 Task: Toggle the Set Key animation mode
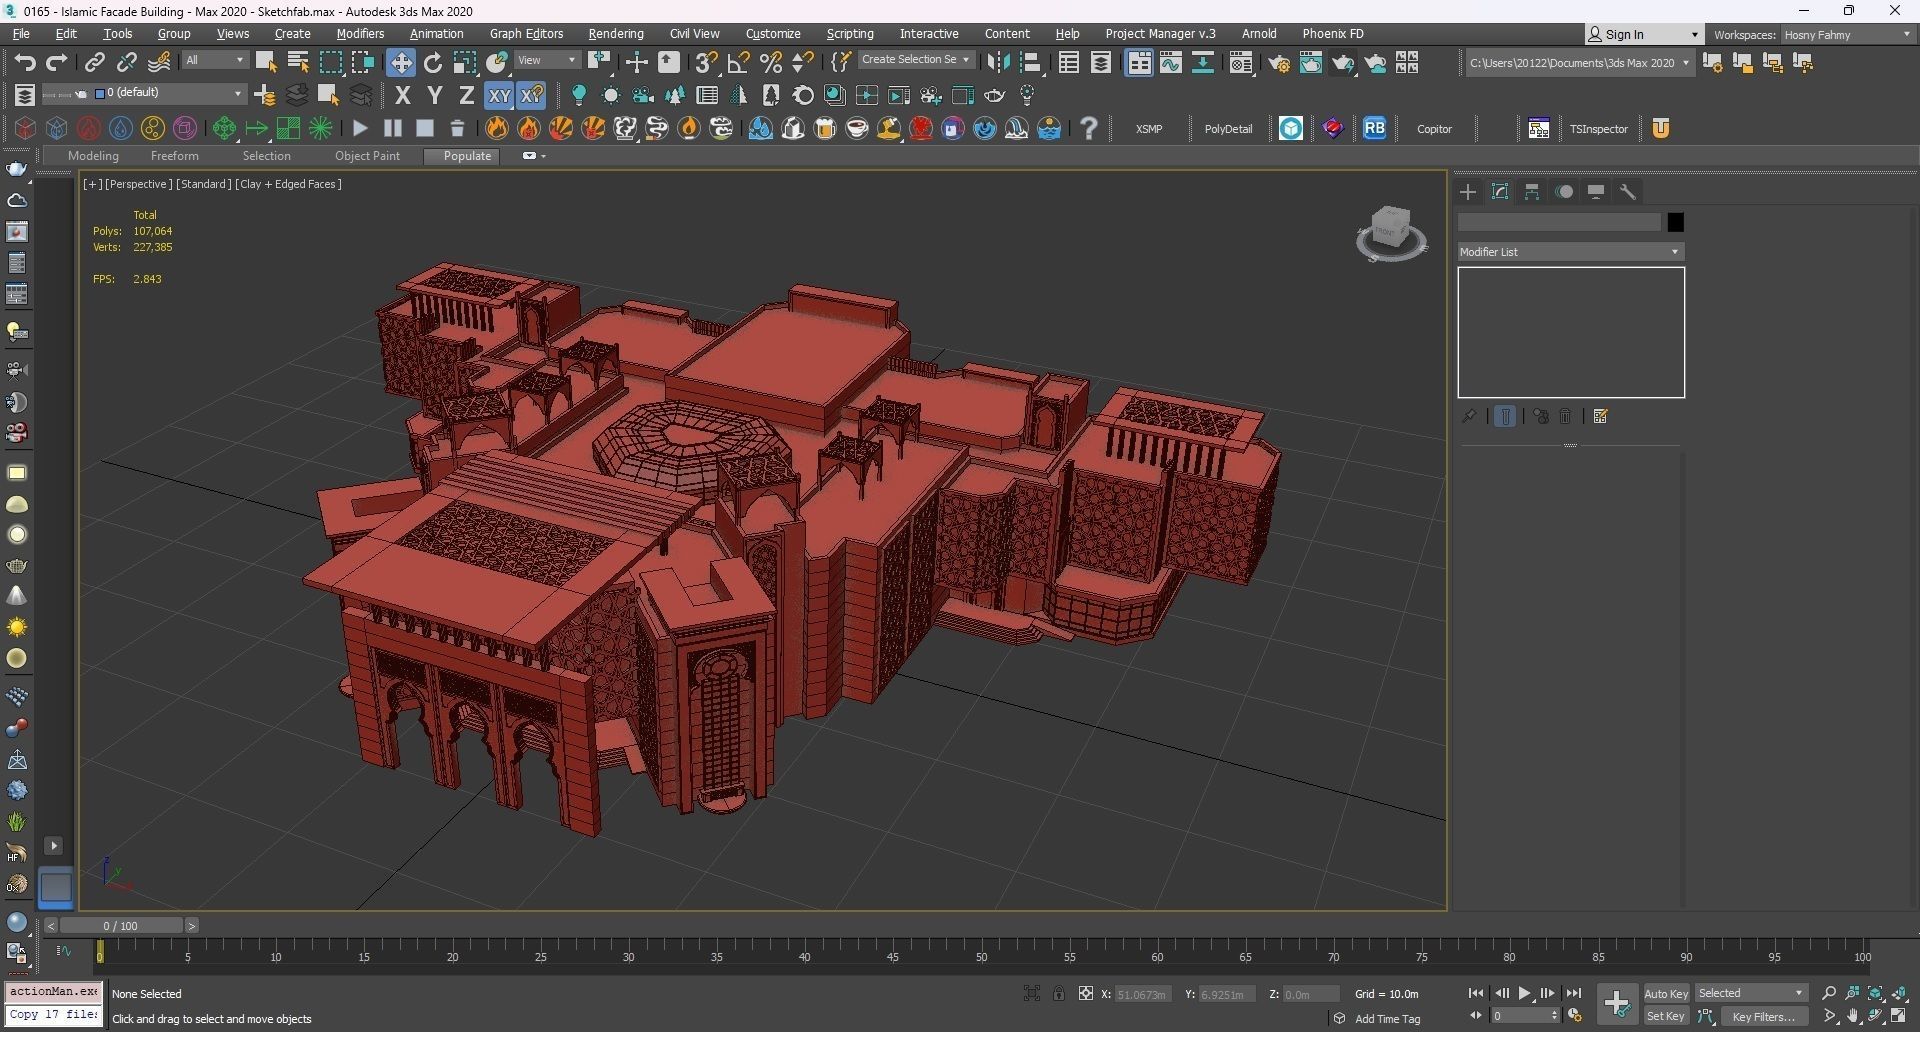coord(1666,1016)
